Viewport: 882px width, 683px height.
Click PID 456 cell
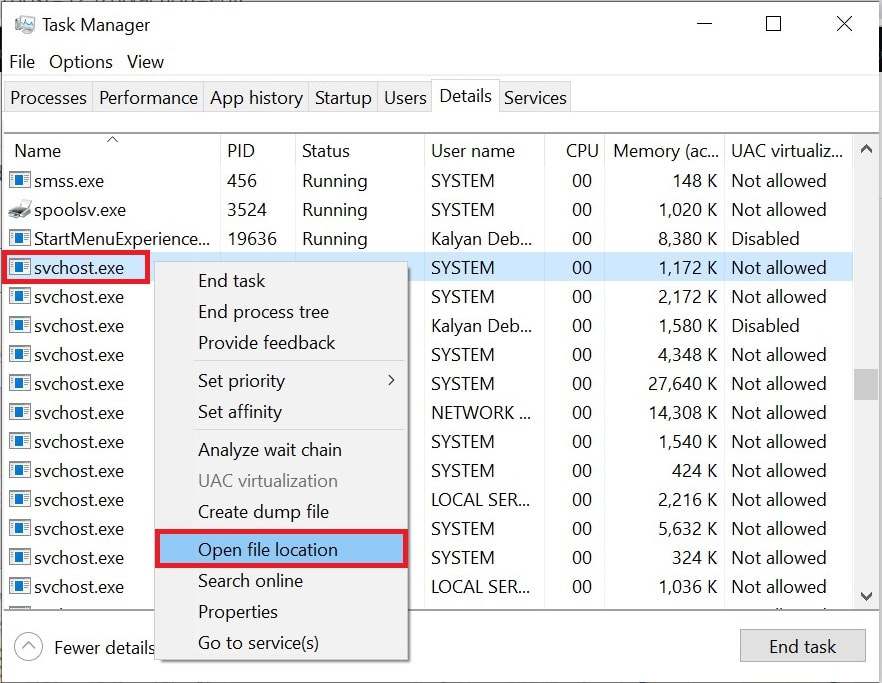[241, 181]
